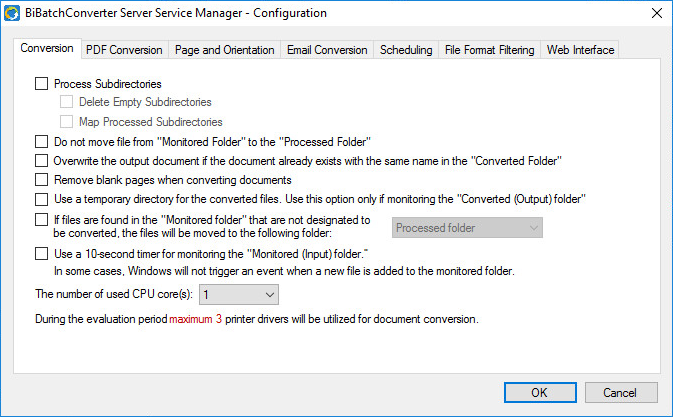Open the Processed folder dropdown

[467, 228]
